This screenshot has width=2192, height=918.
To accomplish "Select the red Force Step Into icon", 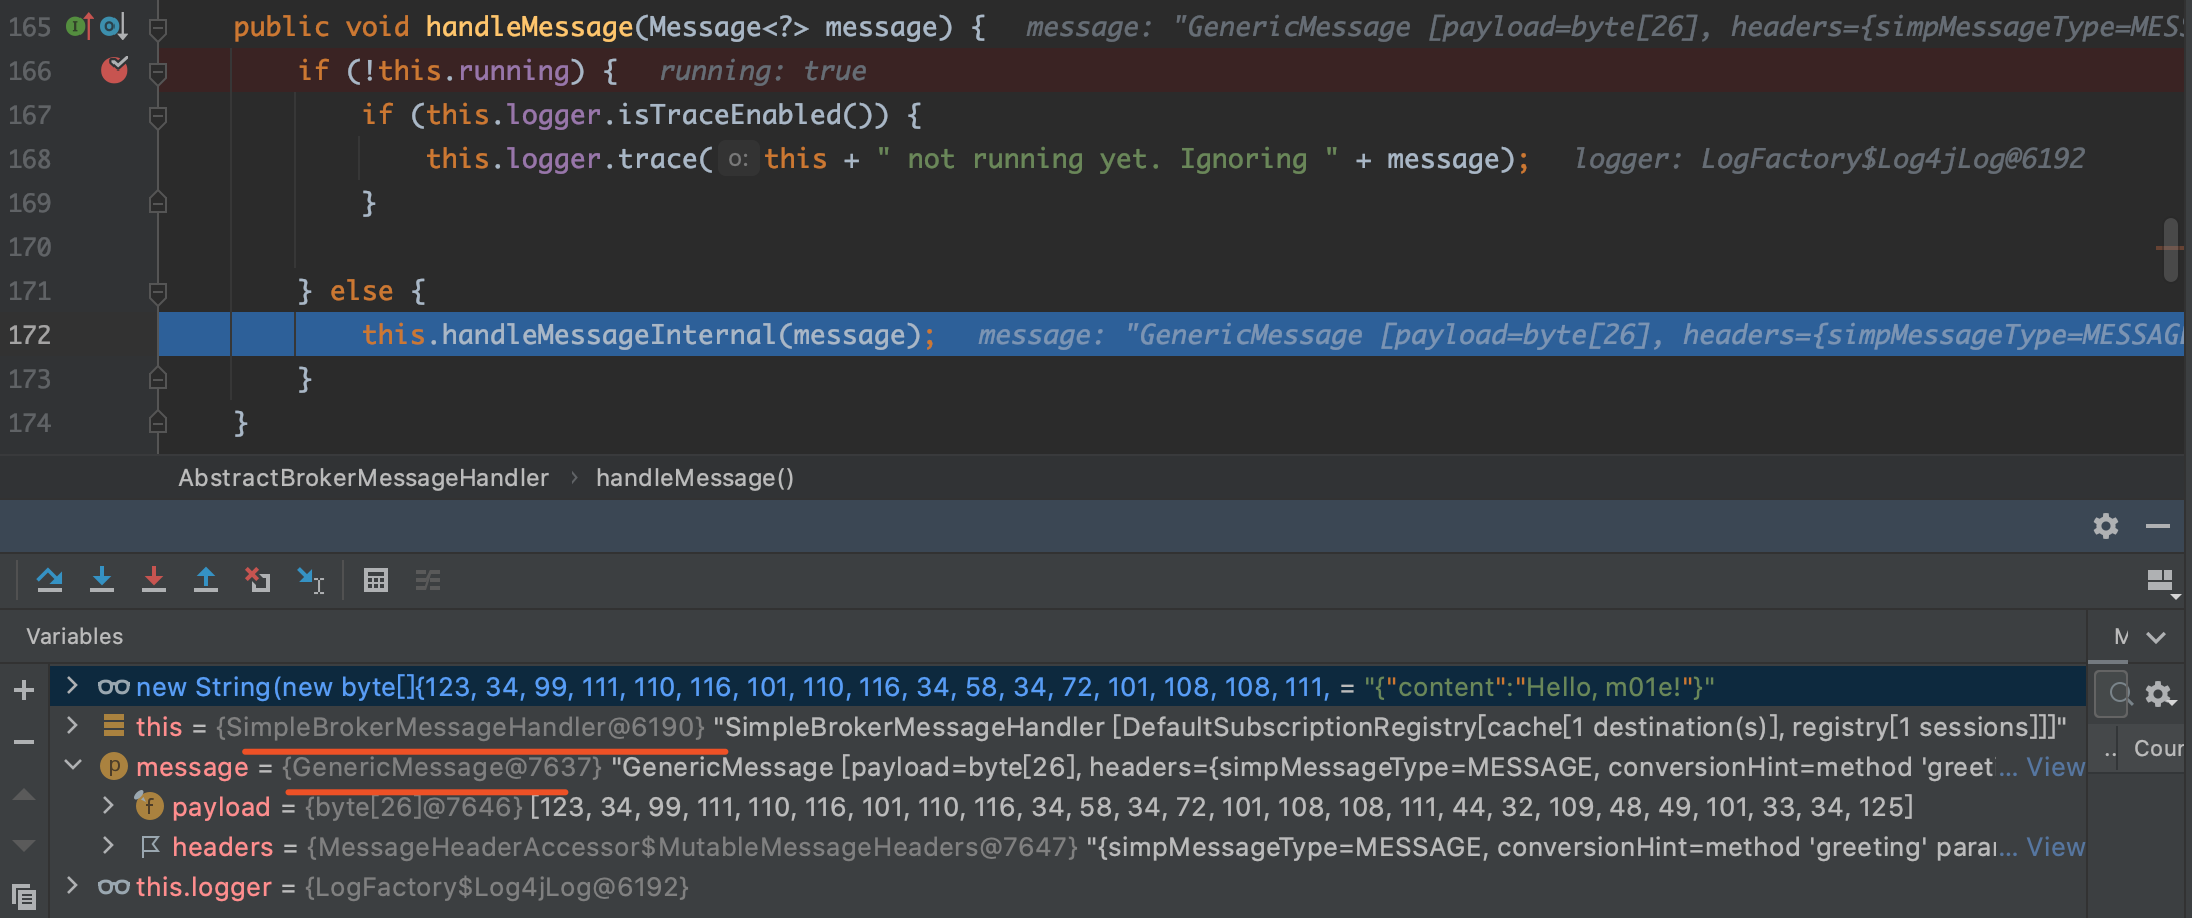I will point(154,580).
